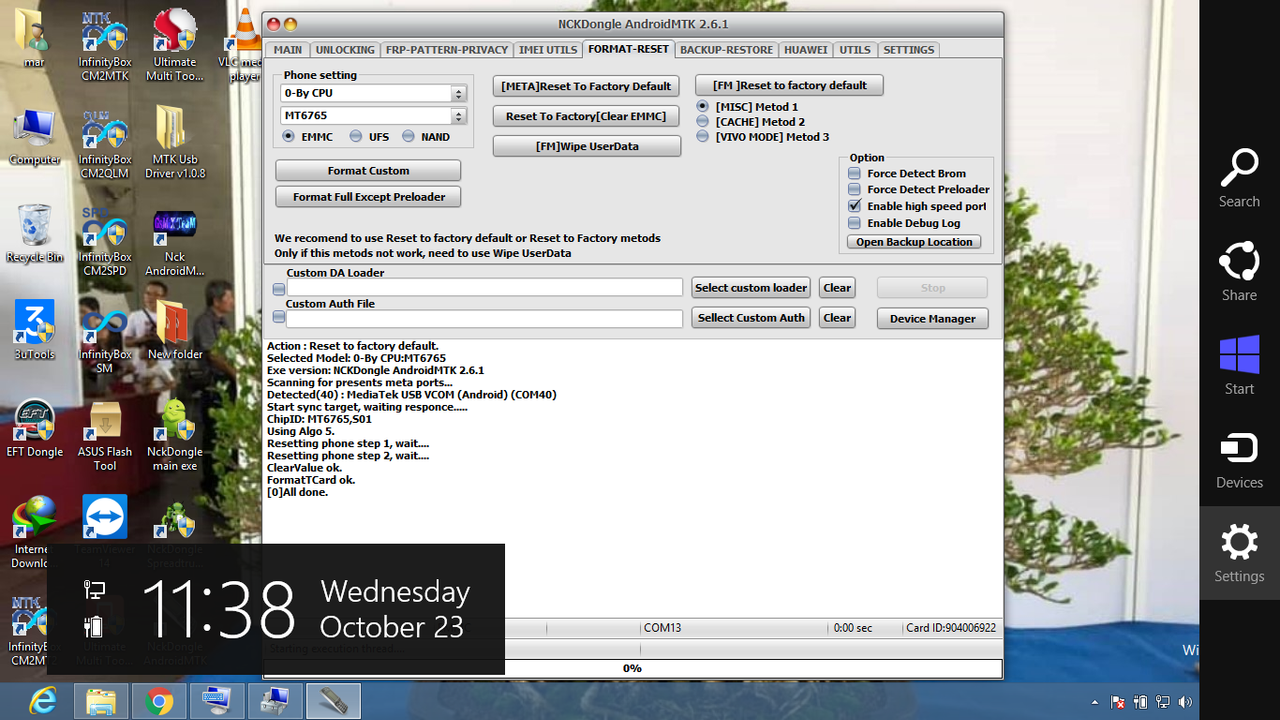This screenshot has height=720, width=1280.
Task: Click [META]Reset To Factory Default
Action: [x=586, y=86]
